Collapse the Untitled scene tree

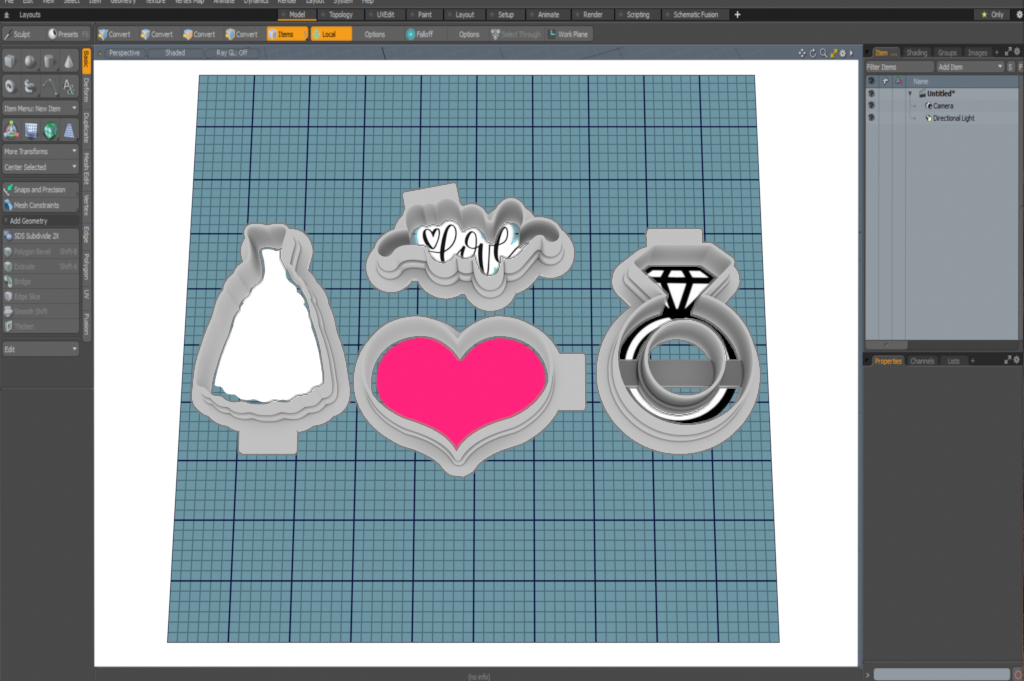point(910,93)
